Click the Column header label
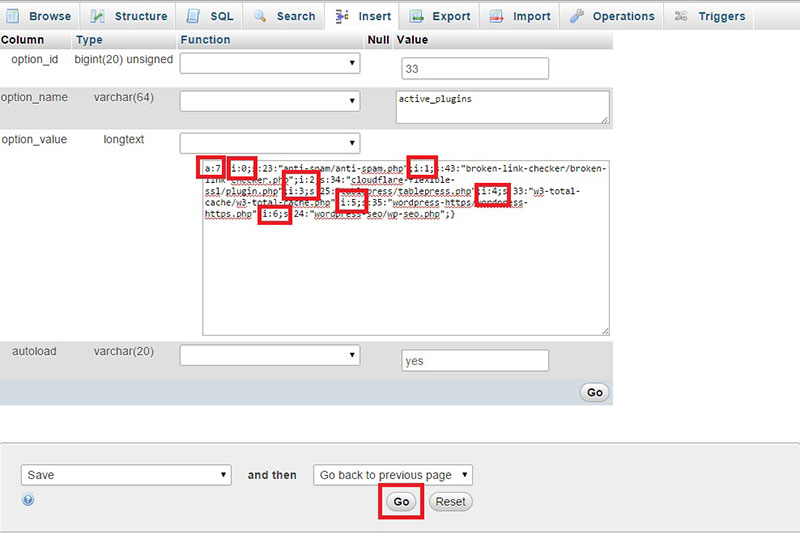This screenshot has height=534, width=800. click(22, 40)
